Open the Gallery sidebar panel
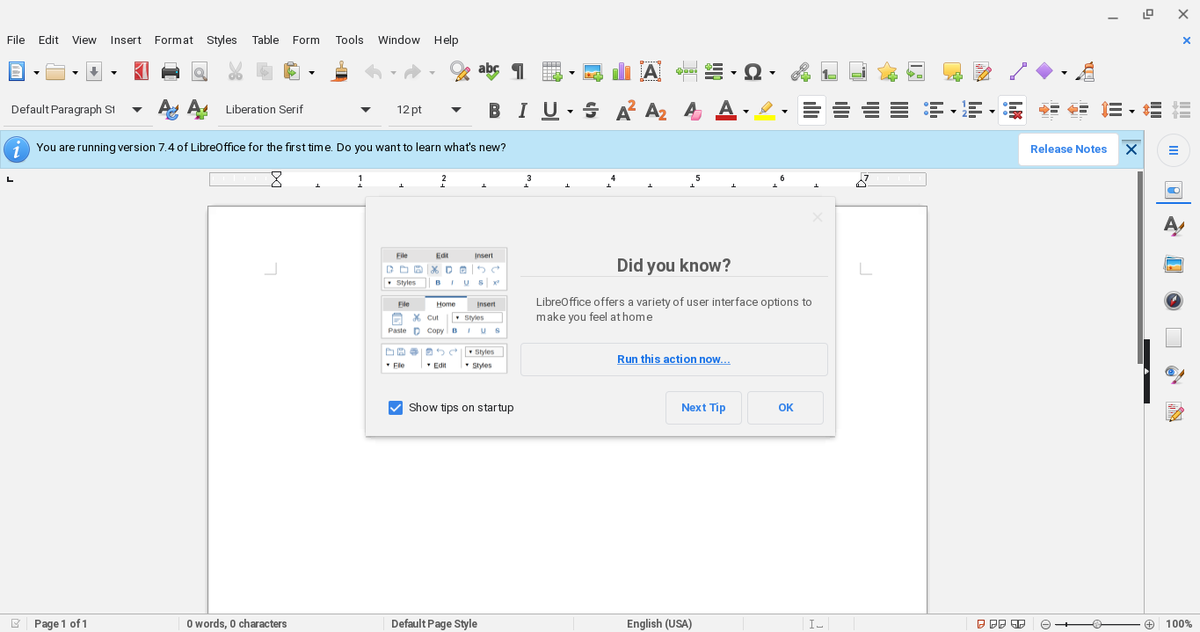The width and height of the screenshot is (1200, 632). click(x=1174, y=264)
